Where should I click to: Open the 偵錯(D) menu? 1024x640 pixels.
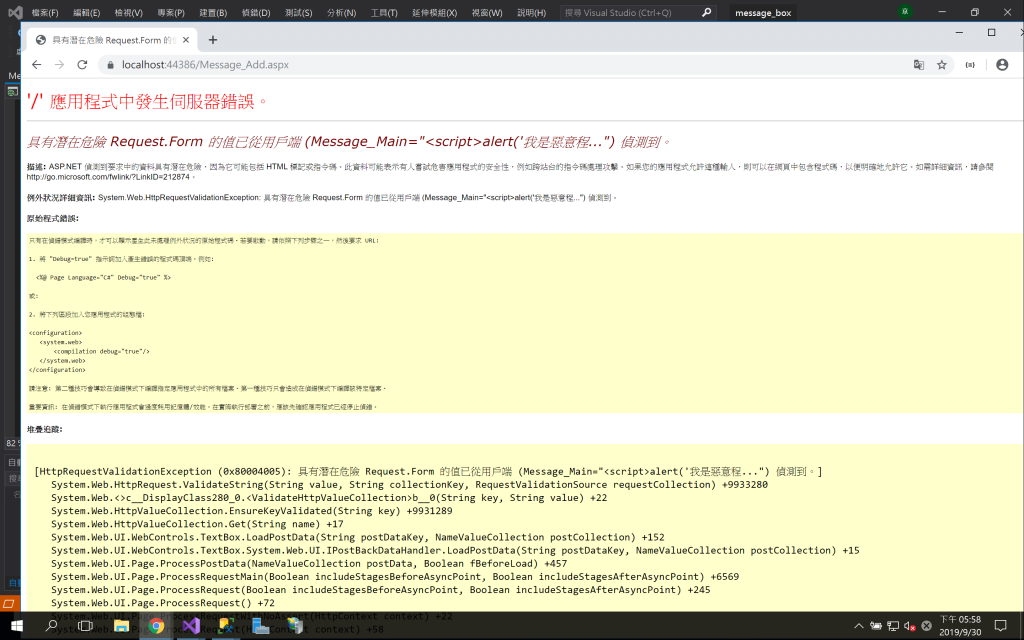click(255, 13)
